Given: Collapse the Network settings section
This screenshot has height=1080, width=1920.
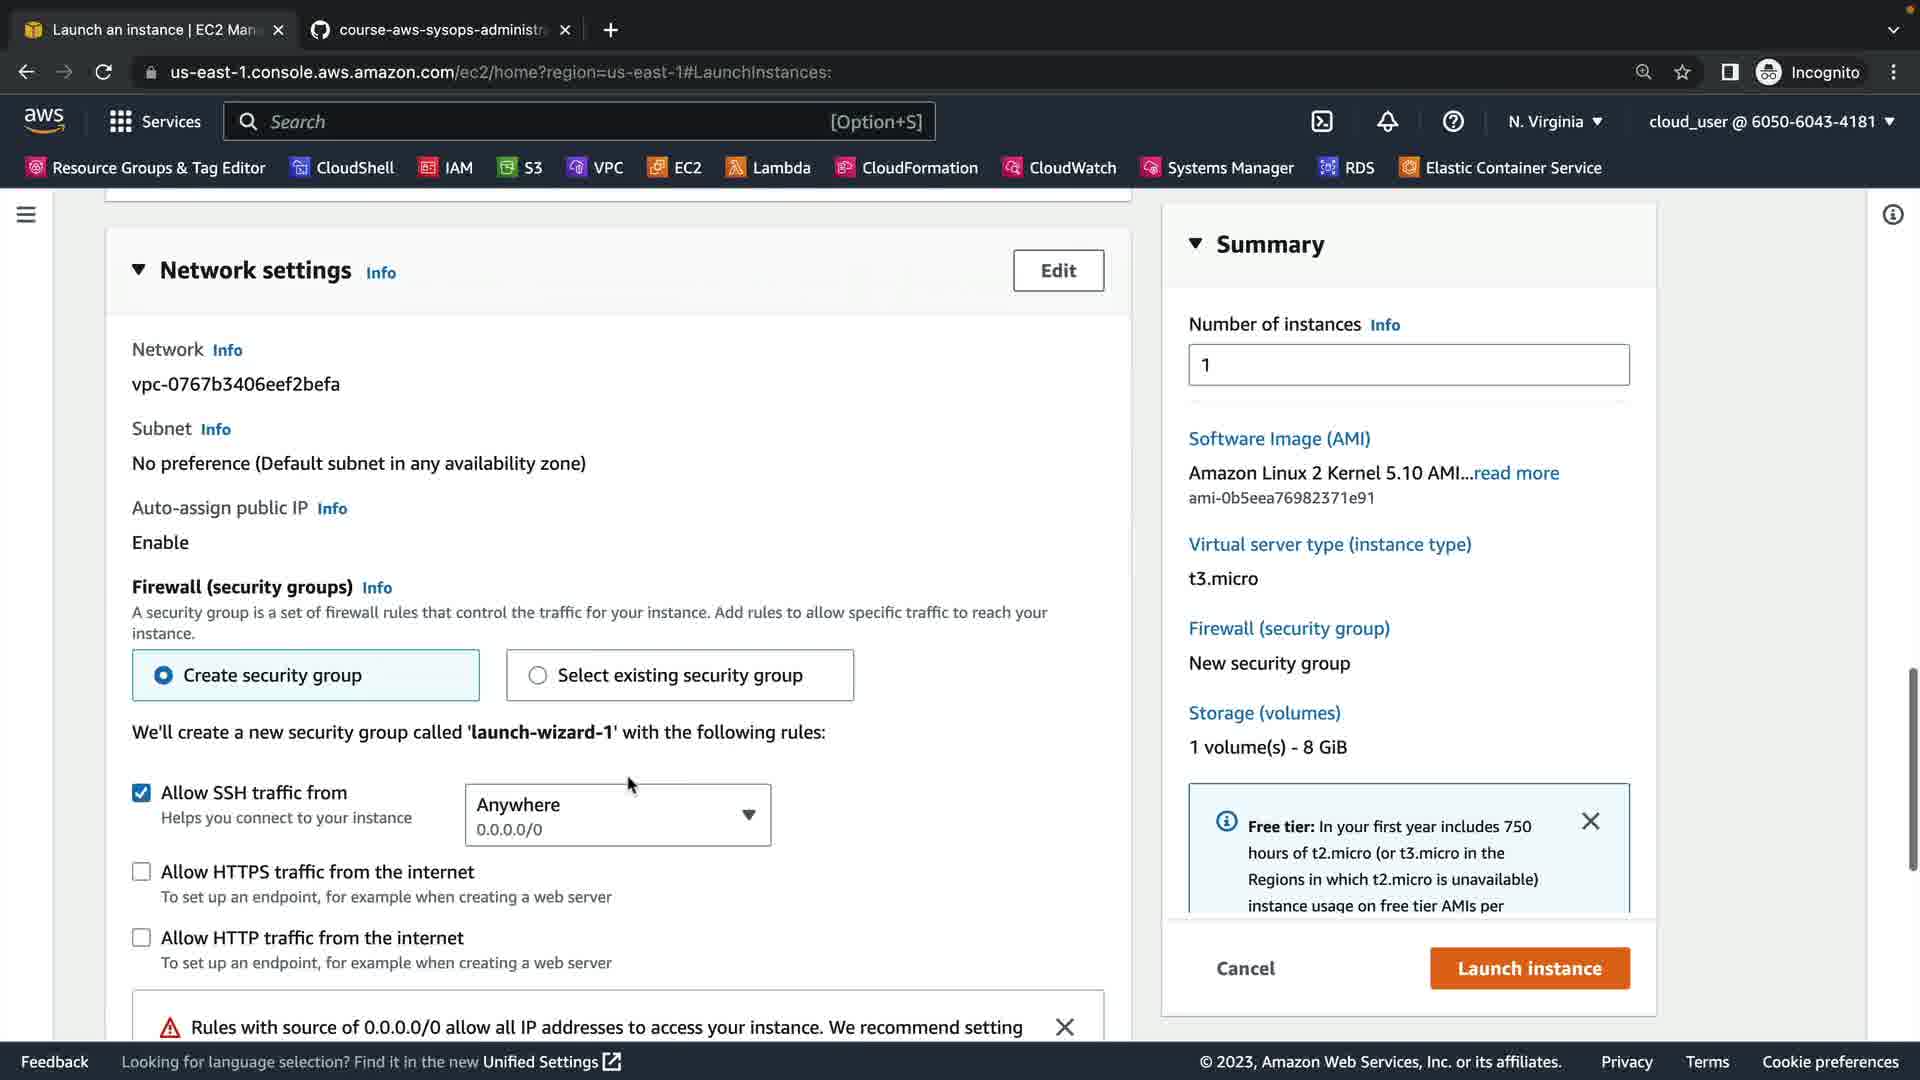Looking at the screenshot, I should tap(139, 270).
